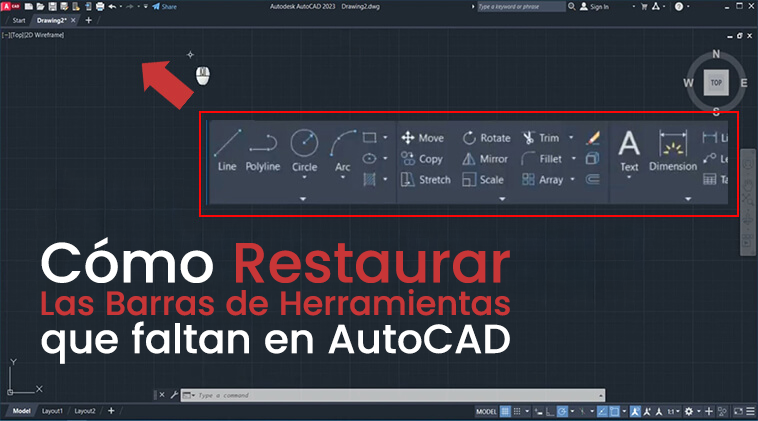
Task: Open the Workspace Switching gear dropdown
Action: [698, 411]
